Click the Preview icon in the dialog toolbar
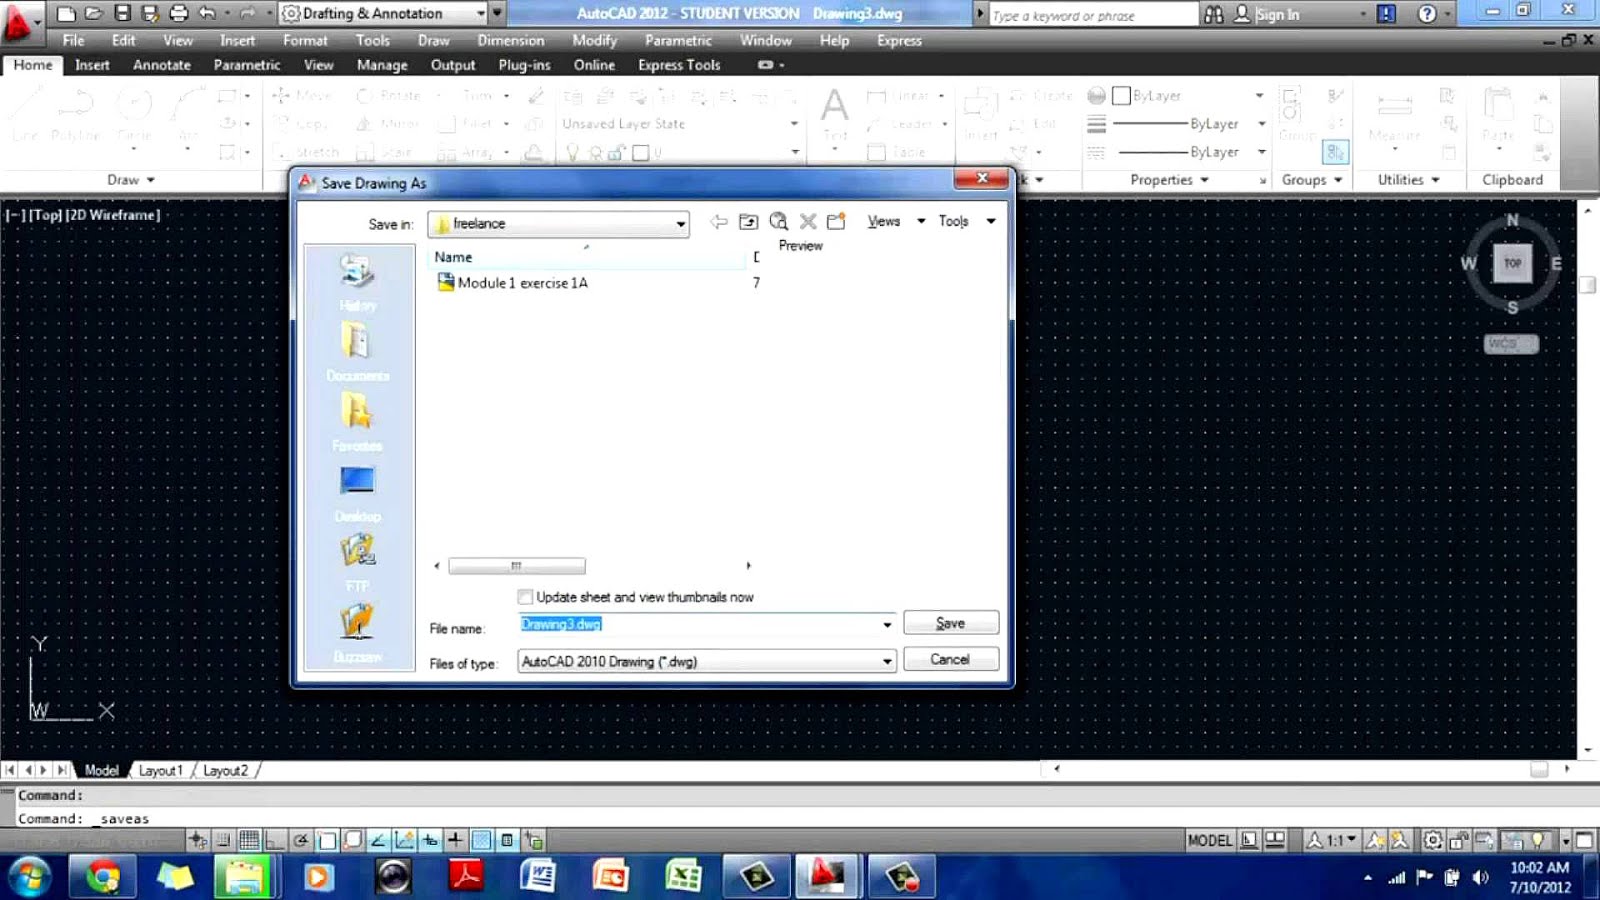Screen dimensions: 1600x900 click(779, 221)
